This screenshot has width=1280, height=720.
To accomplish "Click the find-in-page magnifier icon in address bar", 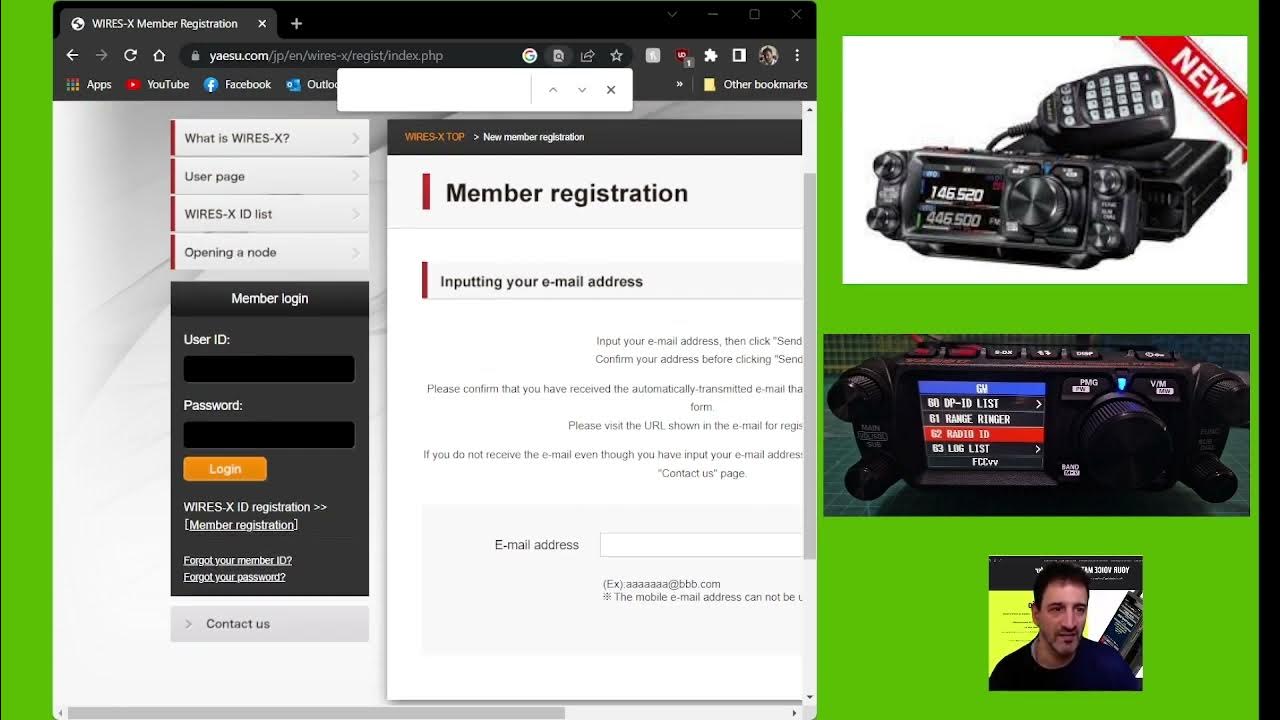I will [x=559, y=56].
